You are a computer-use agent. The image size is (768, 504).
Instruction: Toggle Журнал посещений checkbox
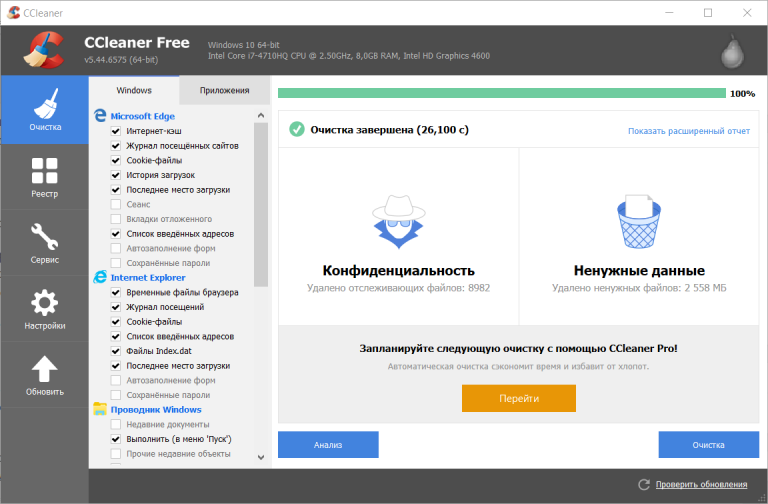click(x=116, y=307)
